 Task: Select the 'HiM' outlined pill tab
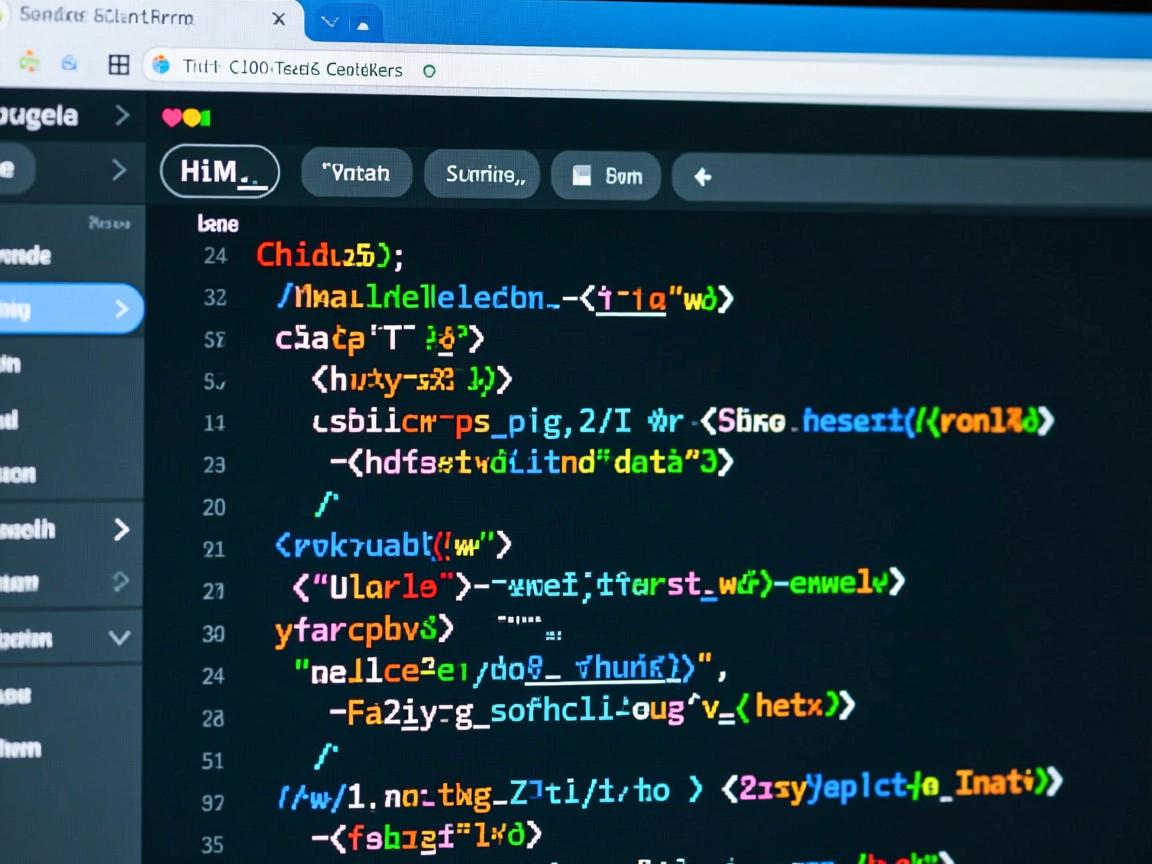219,172
